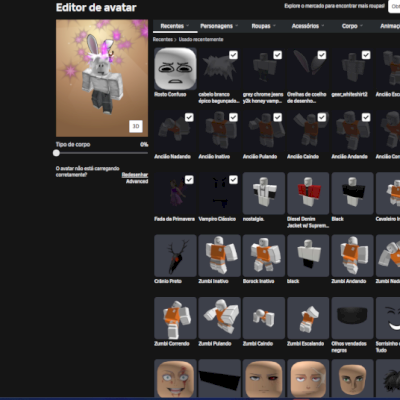Adjust the Tipo de corpo slider handle
This screenshot has height=400, width=400.
[56, 153]
